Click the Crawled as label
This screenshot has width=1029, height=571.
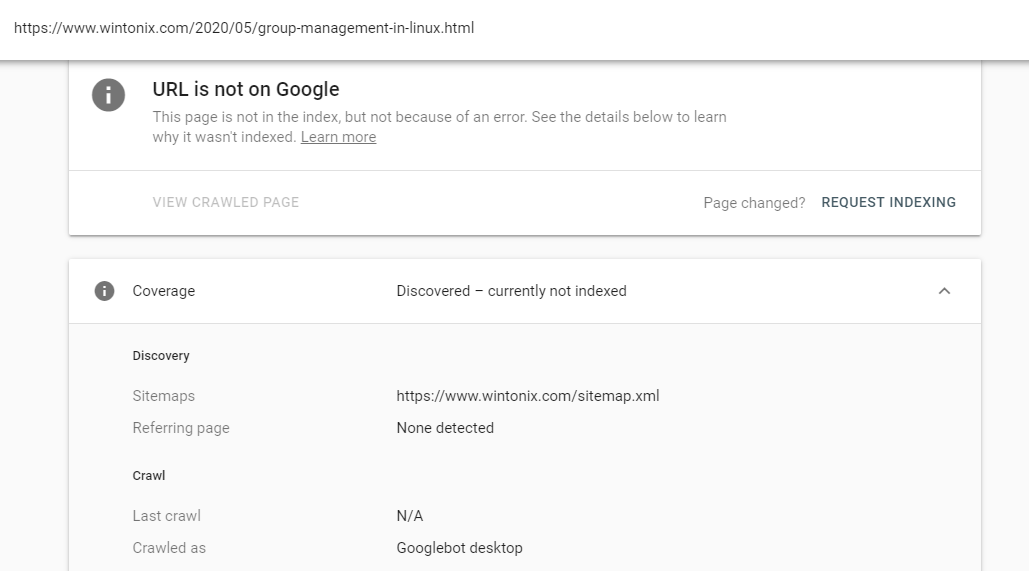[169, 548]
